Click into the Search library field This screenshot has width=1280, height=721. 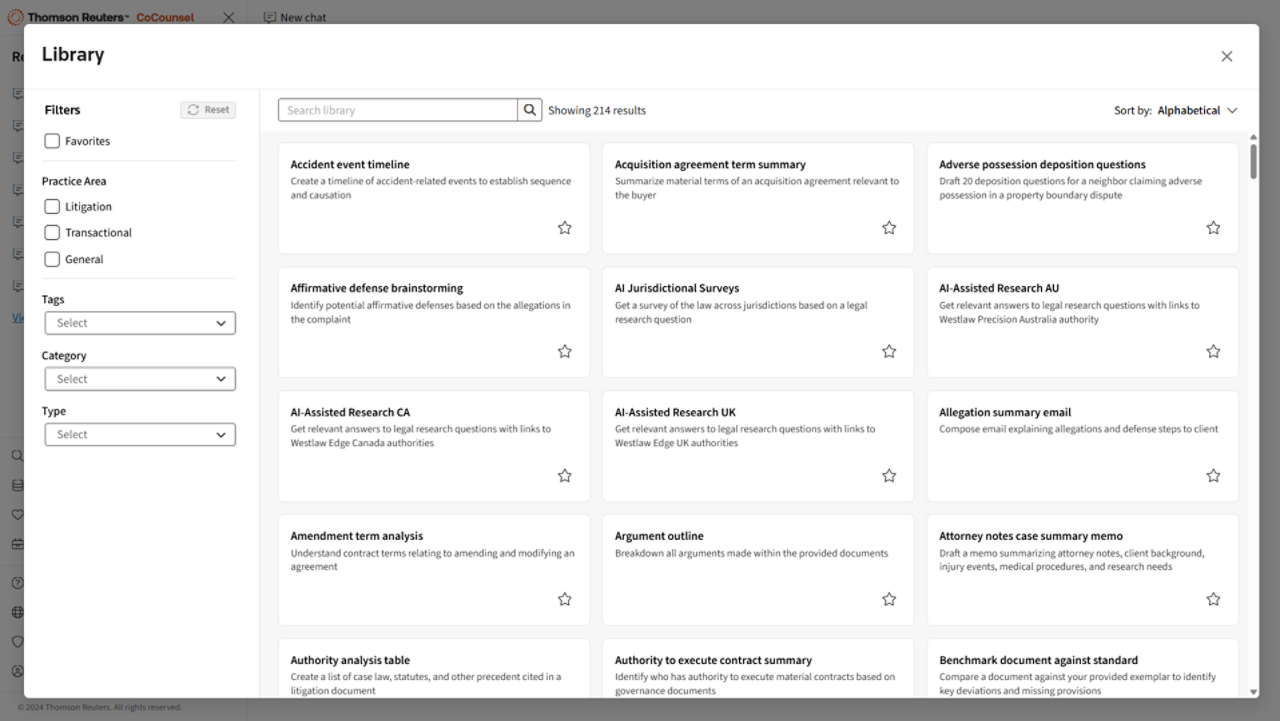398,110
